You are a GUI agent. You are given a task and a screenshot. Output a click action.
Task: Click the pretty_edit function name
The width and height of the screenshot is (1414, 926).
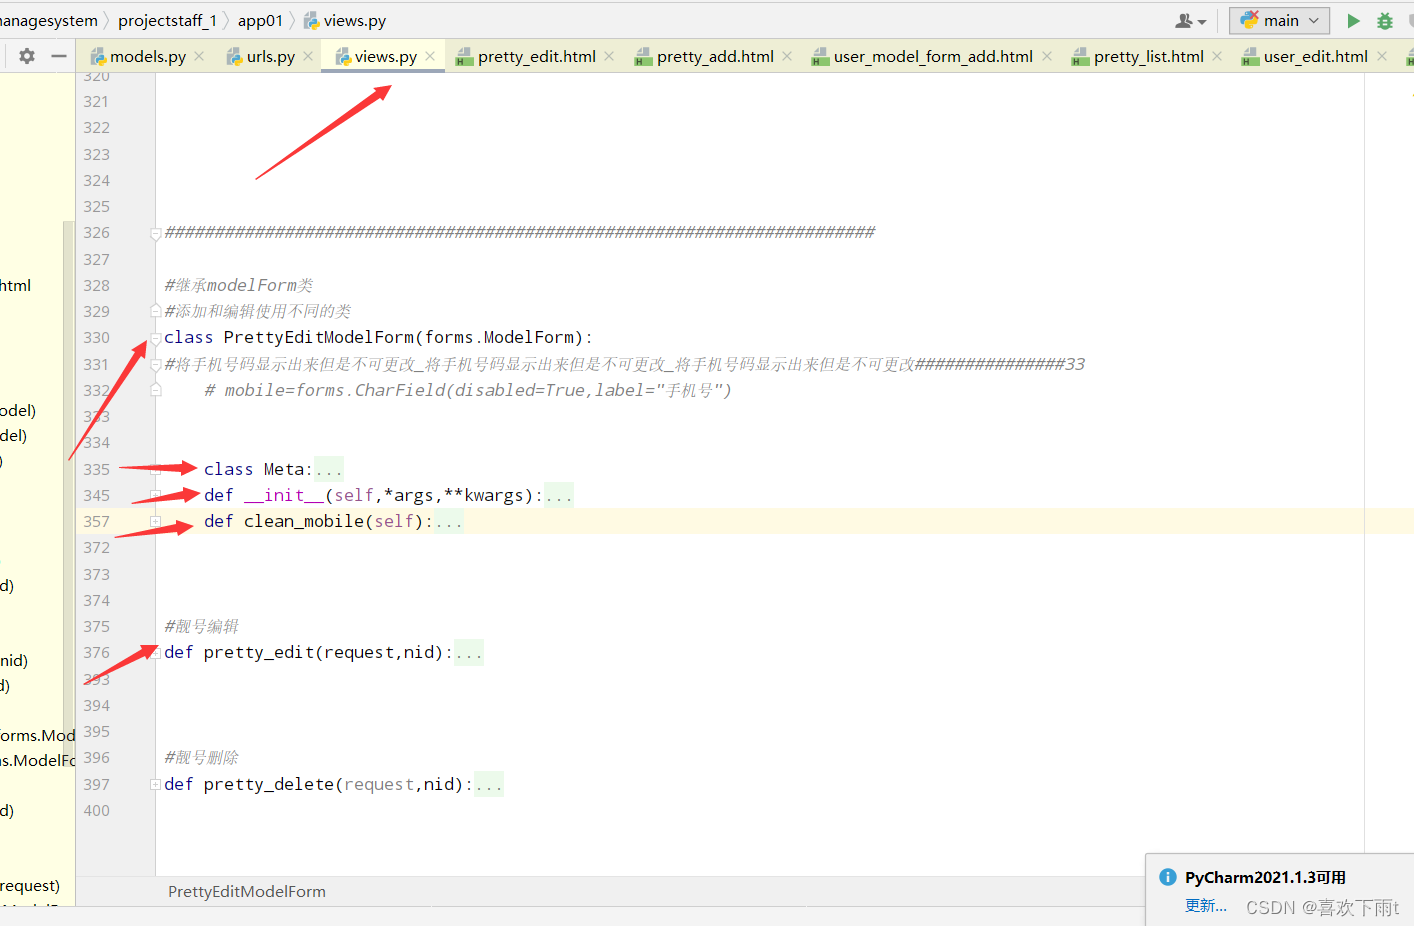pos(259,652)
